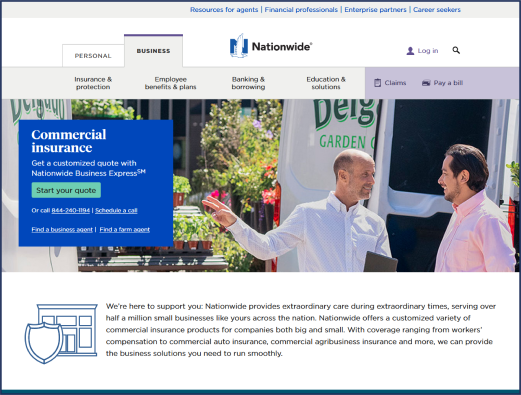
Task: Open Resources for agents link
Action: [x=224, y=10]
